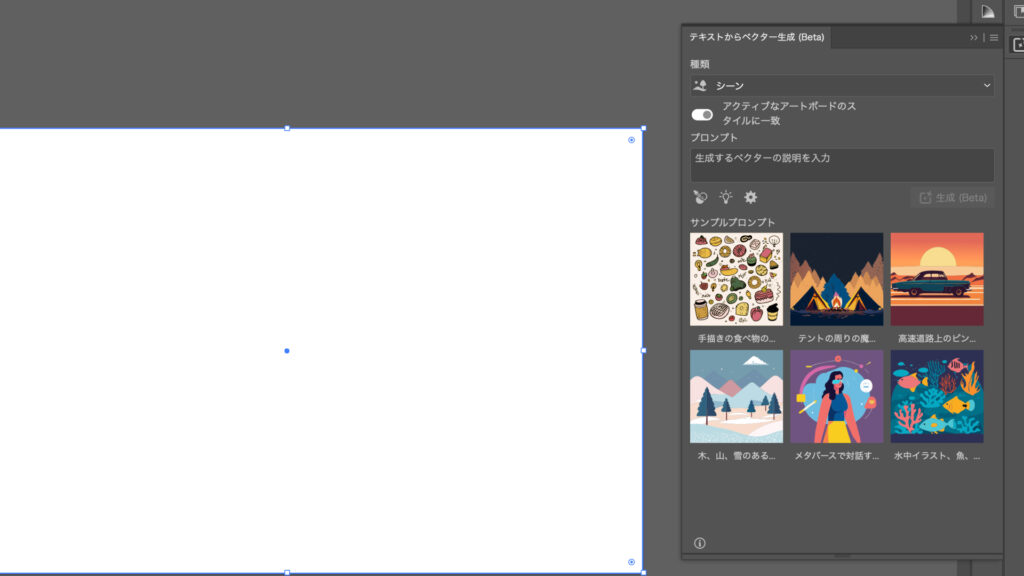Click the hand-drawn food sample prompt
The width and height of the screenshot is (1024, 576).
pyautogui.click(x=736, y=278)
